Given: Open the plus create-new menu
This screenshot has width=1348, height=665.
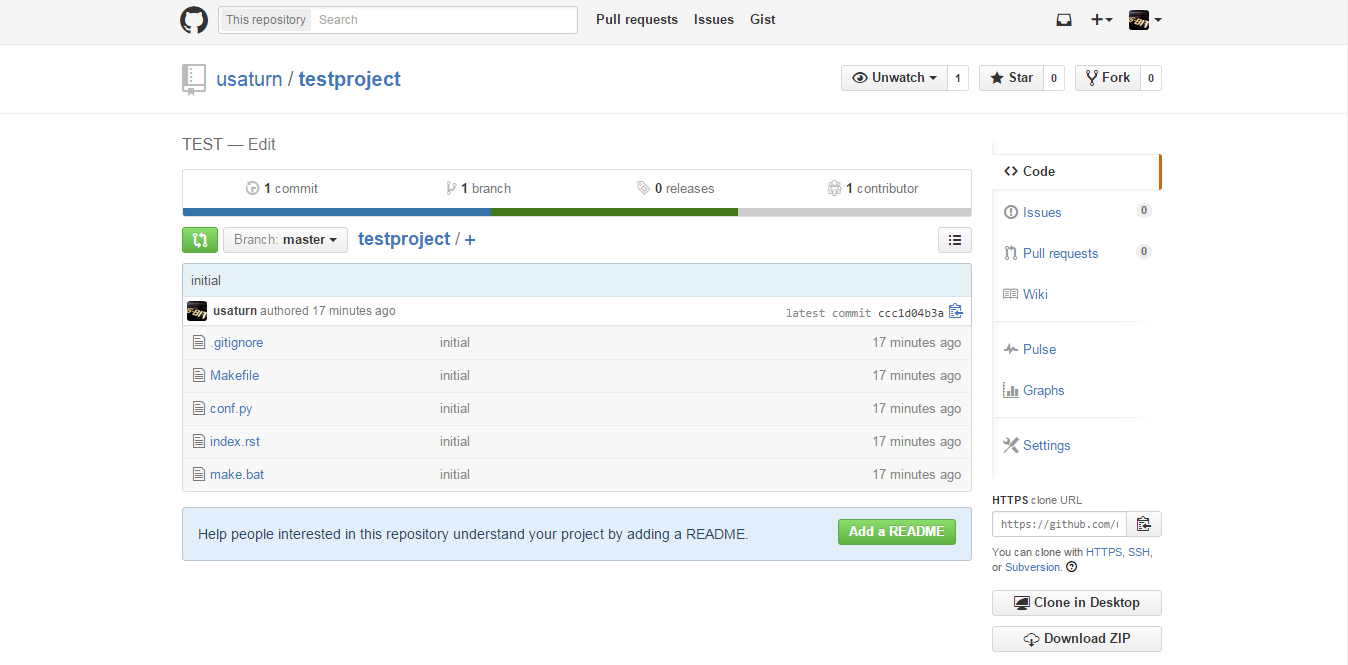Looking at the screenshot, I should tap(1101, 20).
